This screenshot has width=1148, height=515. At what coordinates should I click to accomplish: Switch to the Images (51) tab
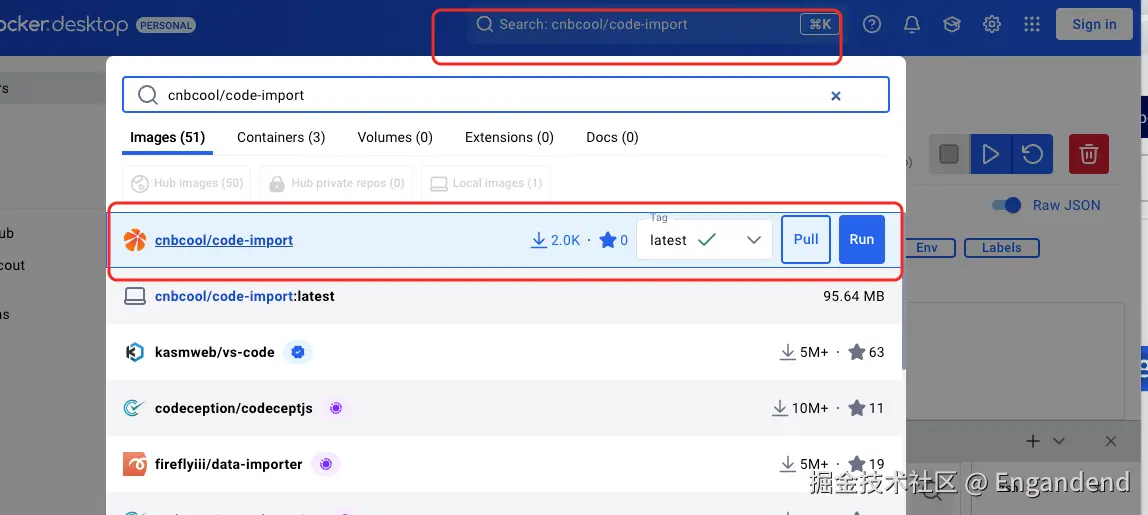[167, 137]
